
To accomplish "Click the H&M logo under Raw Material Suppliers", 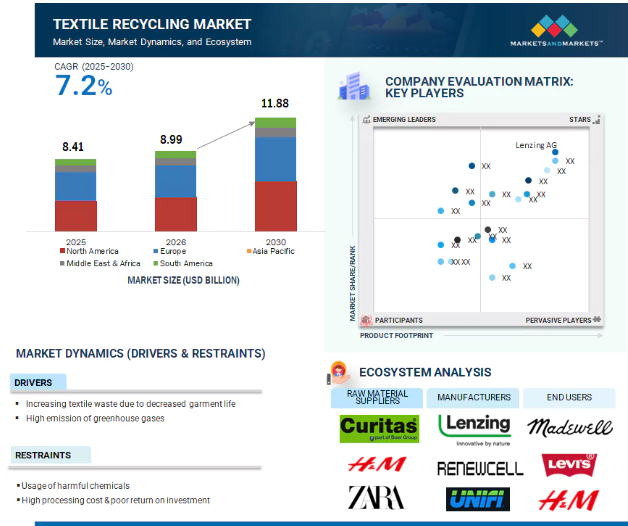I will pyautogui.click(x=377, y=465).
